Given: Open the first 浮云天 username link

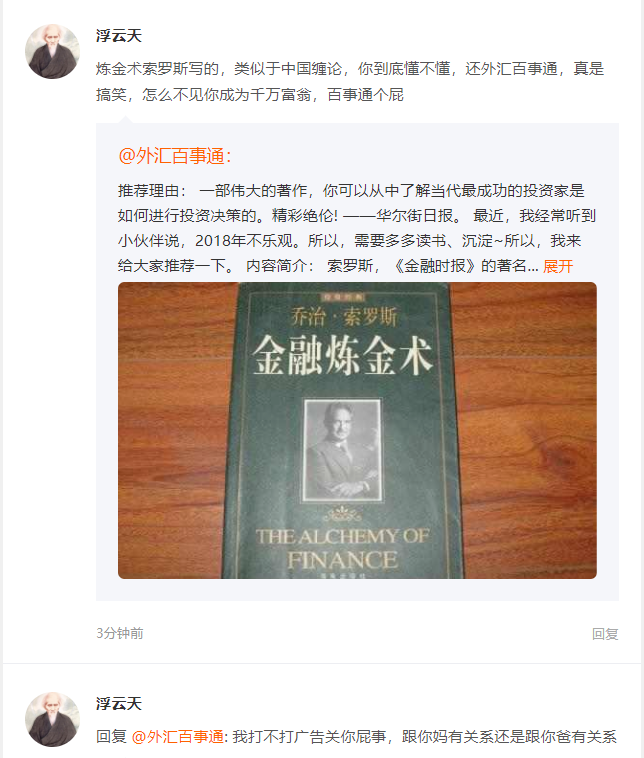Looking at the screenshot, I should (x=118, y=36).
